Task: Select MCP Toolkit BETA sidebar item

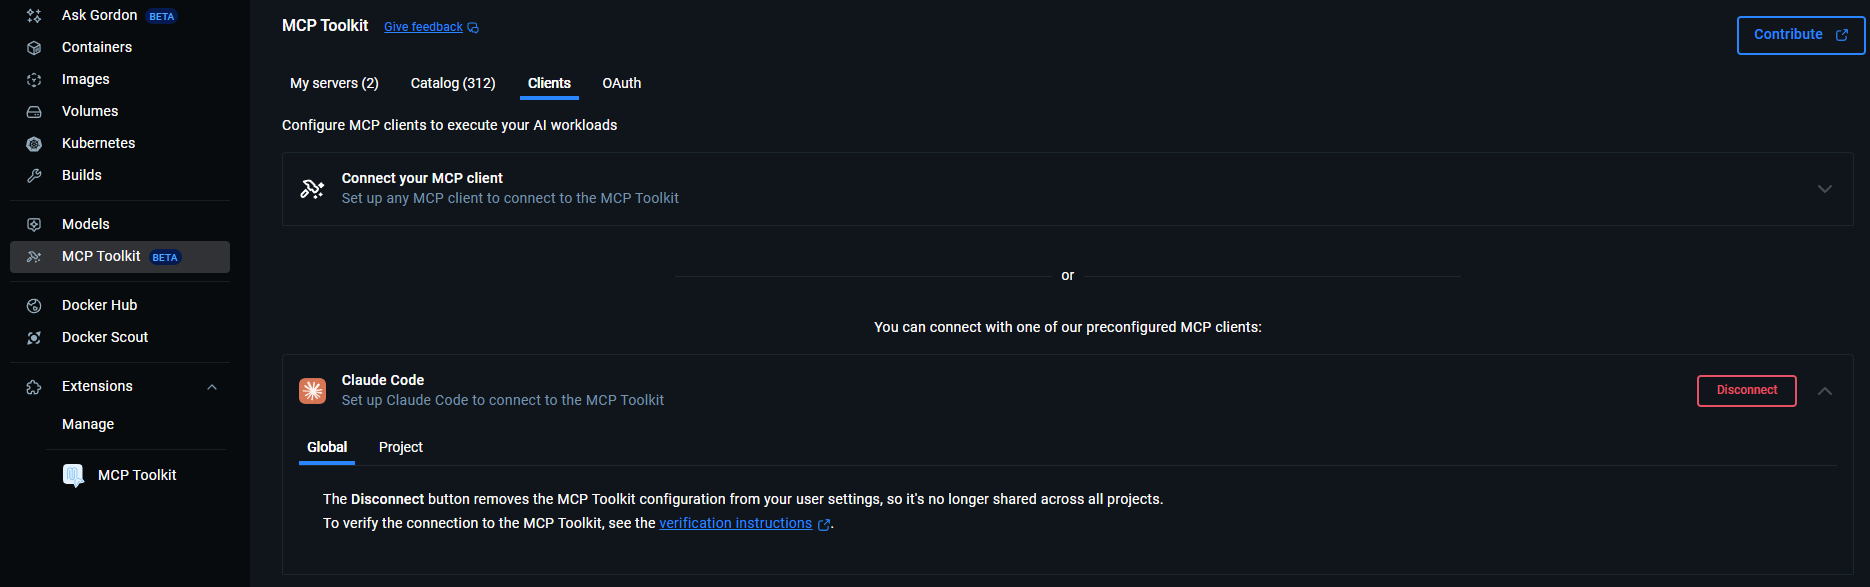Action: (x=120, y=257)
